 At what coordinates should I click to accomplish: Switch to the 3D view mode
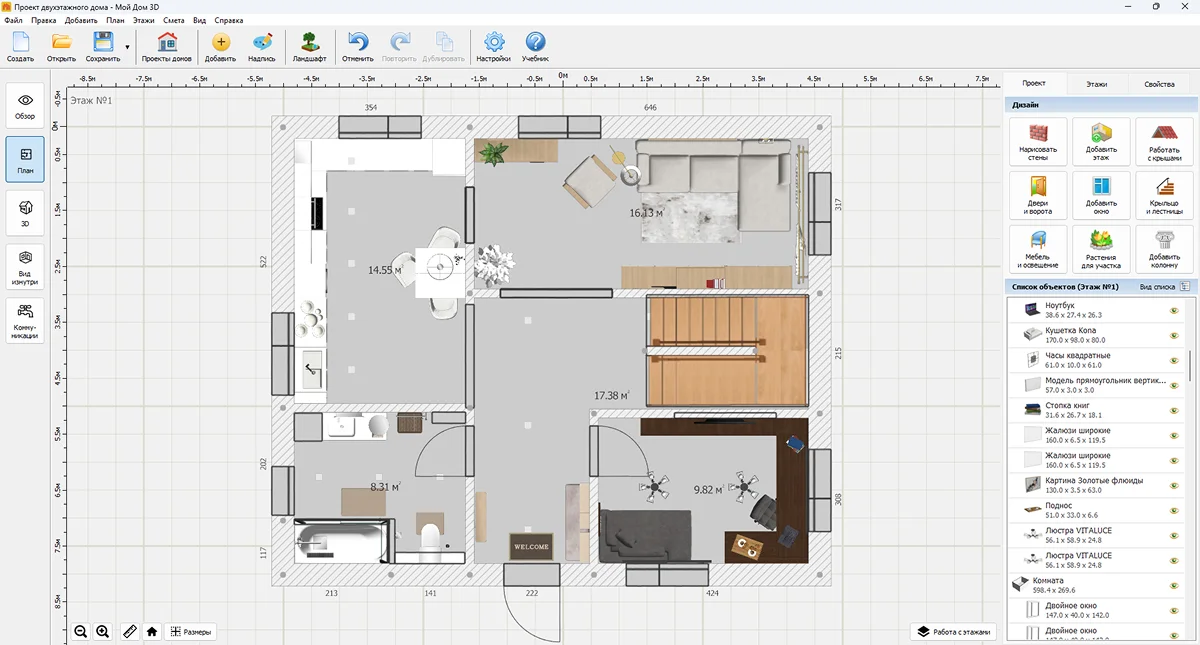pos(25,215)
